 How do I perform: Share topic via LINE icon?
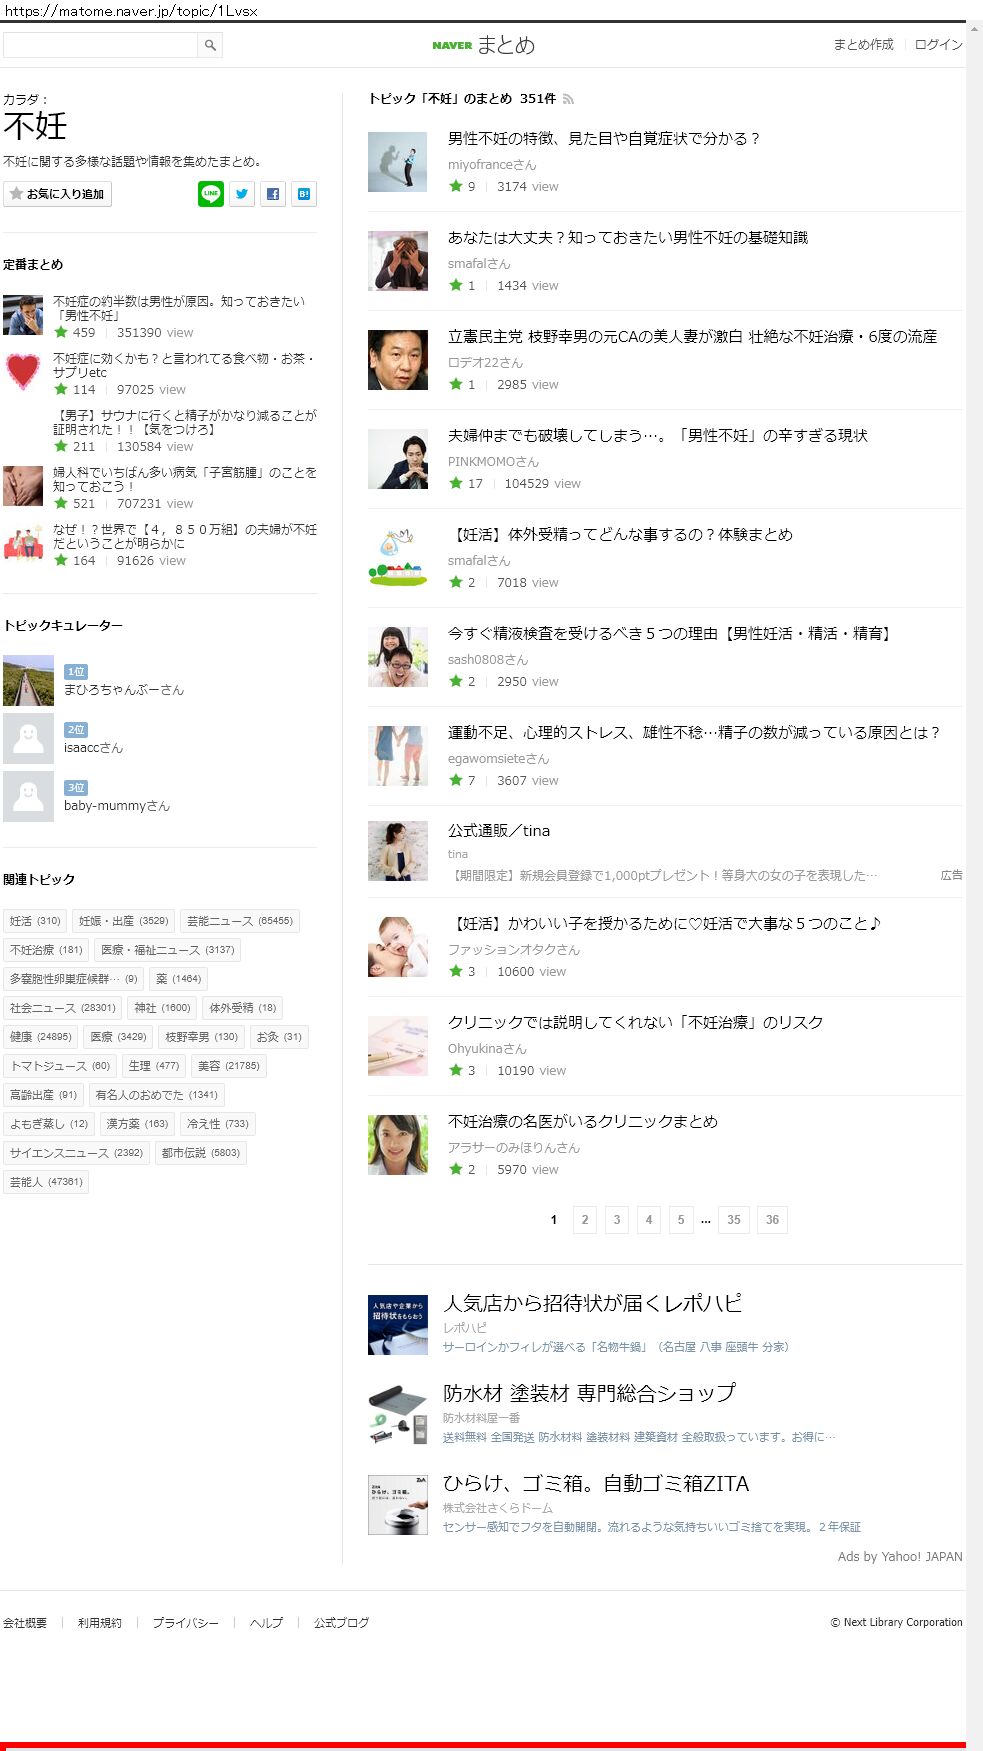(211, 194)
